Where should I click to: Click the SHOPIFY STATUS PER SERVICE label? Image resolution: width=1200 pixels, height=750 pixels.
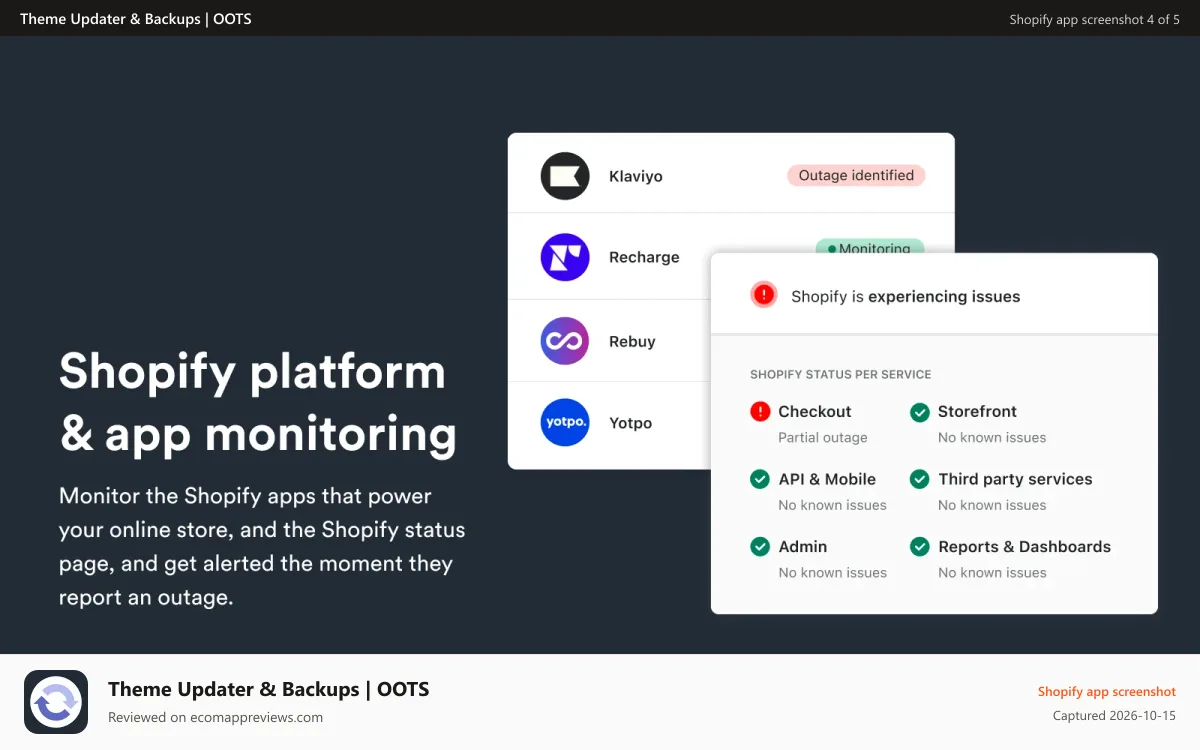841,374
